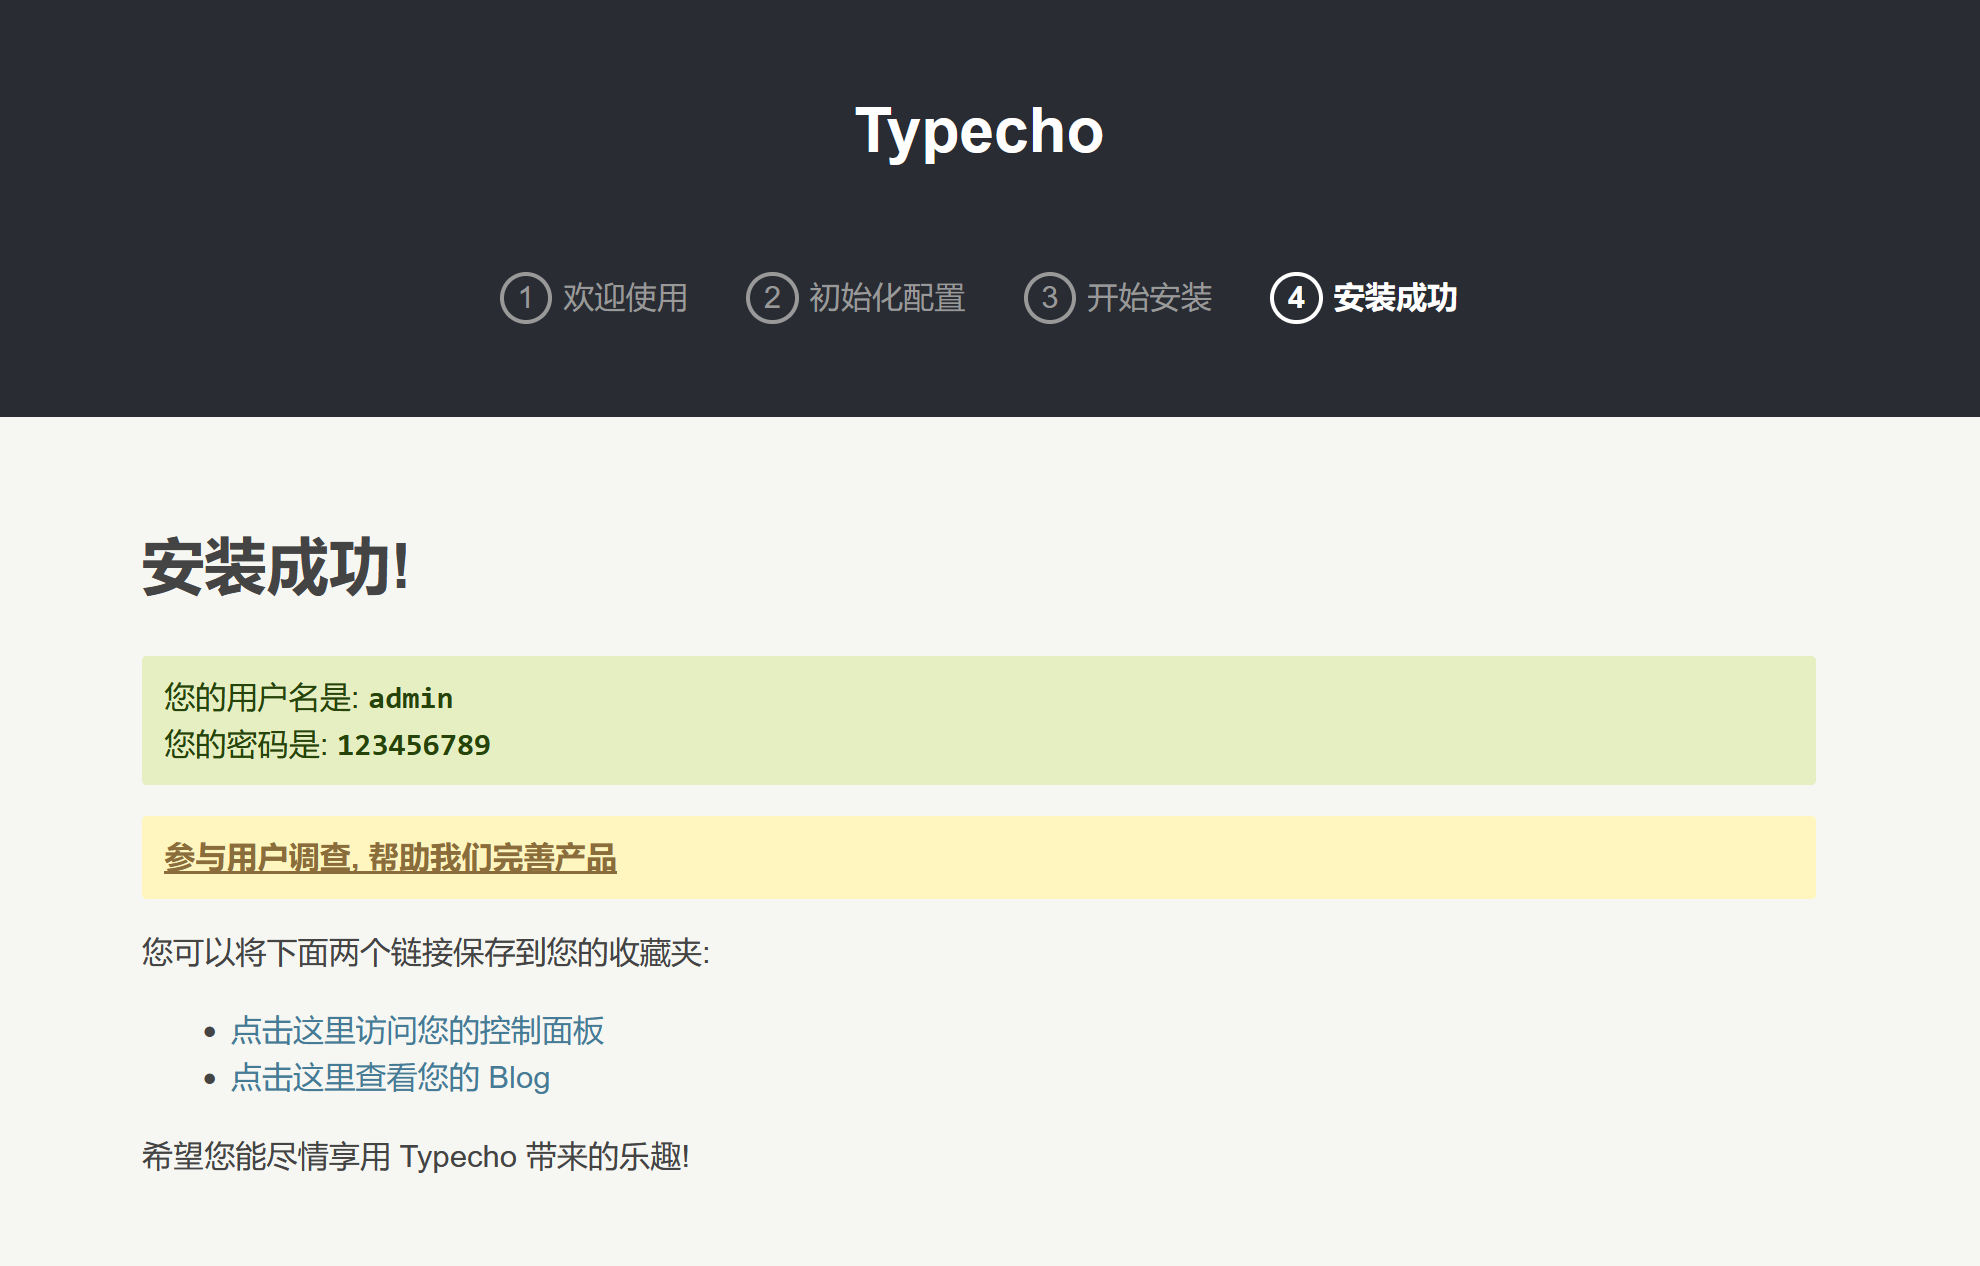Screen dimensions: 1980x1266
Task: Select the 安装成功 step label
Action: pyautogui.click(x=1395, y=298)
